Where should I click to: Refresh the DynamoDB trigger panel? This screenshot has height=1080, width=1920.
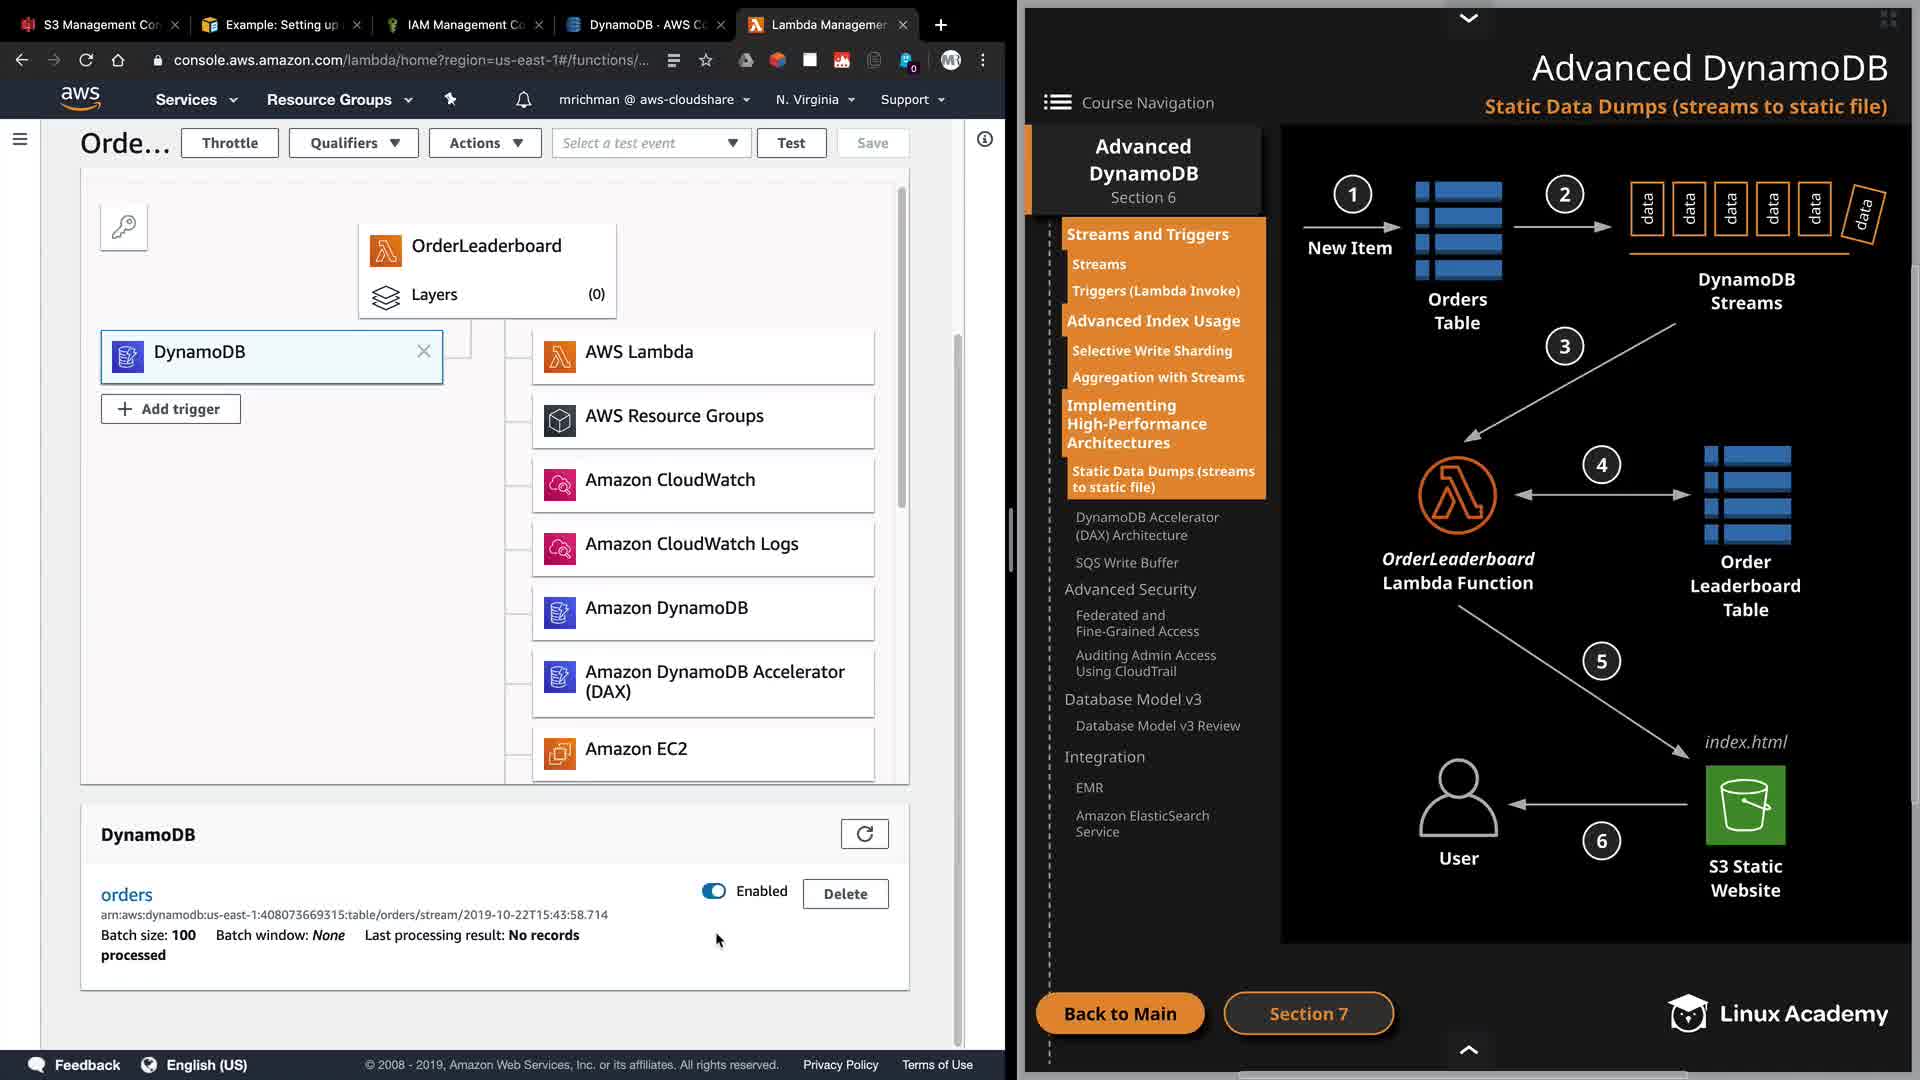[x=864, y=834]
